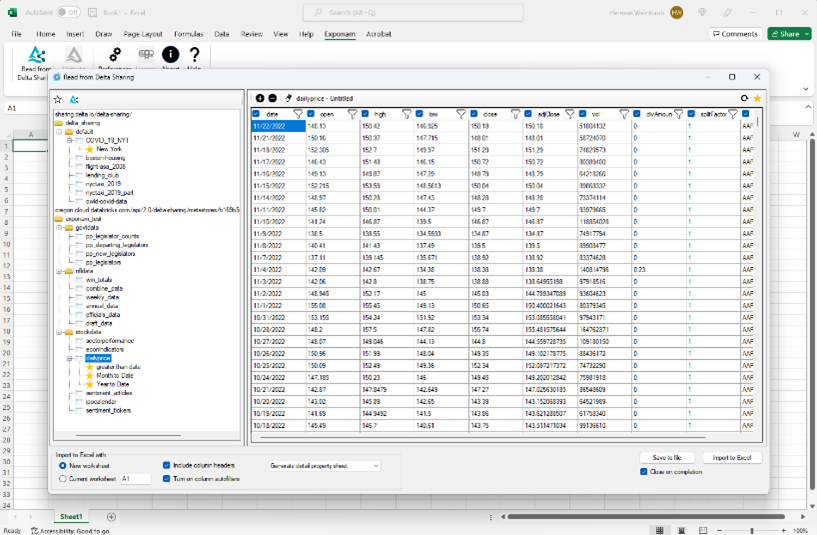Open the Data ribbon tab
Image resolution: width=817 pixels, height=535 pixels.
click(x=222, y=34)
